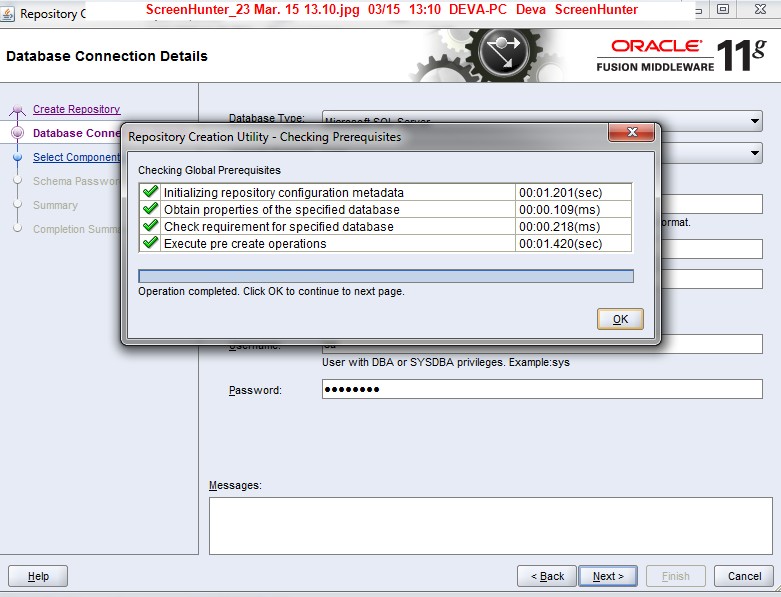Image resolution: width=781 pixels, height=597 pixels.
Task: Open the Select Components step link
Action: (76, 157)
